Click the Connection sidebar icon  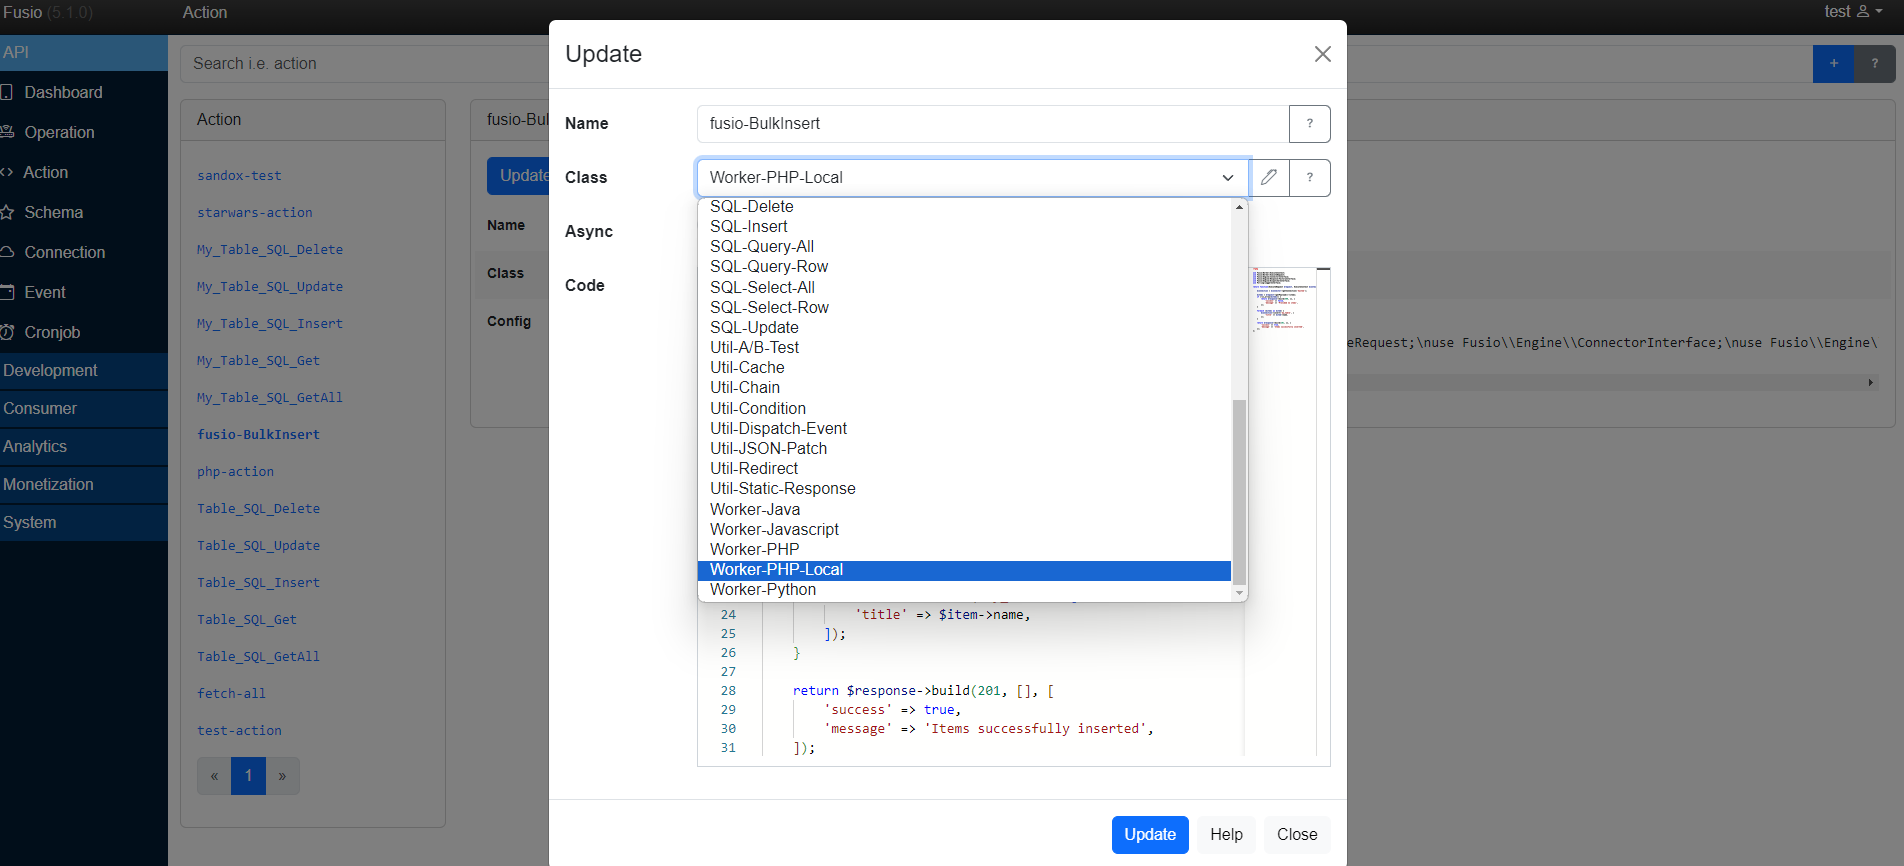[7, 252]
